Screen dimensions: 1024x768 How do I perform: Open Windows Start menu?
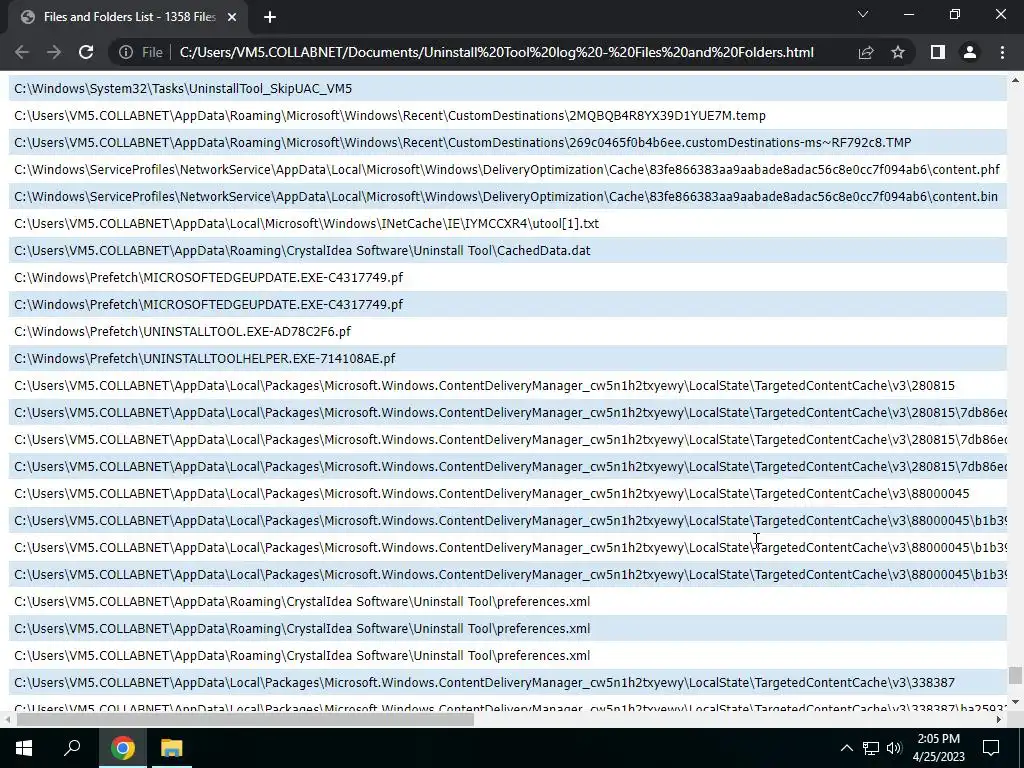[24, 748]
